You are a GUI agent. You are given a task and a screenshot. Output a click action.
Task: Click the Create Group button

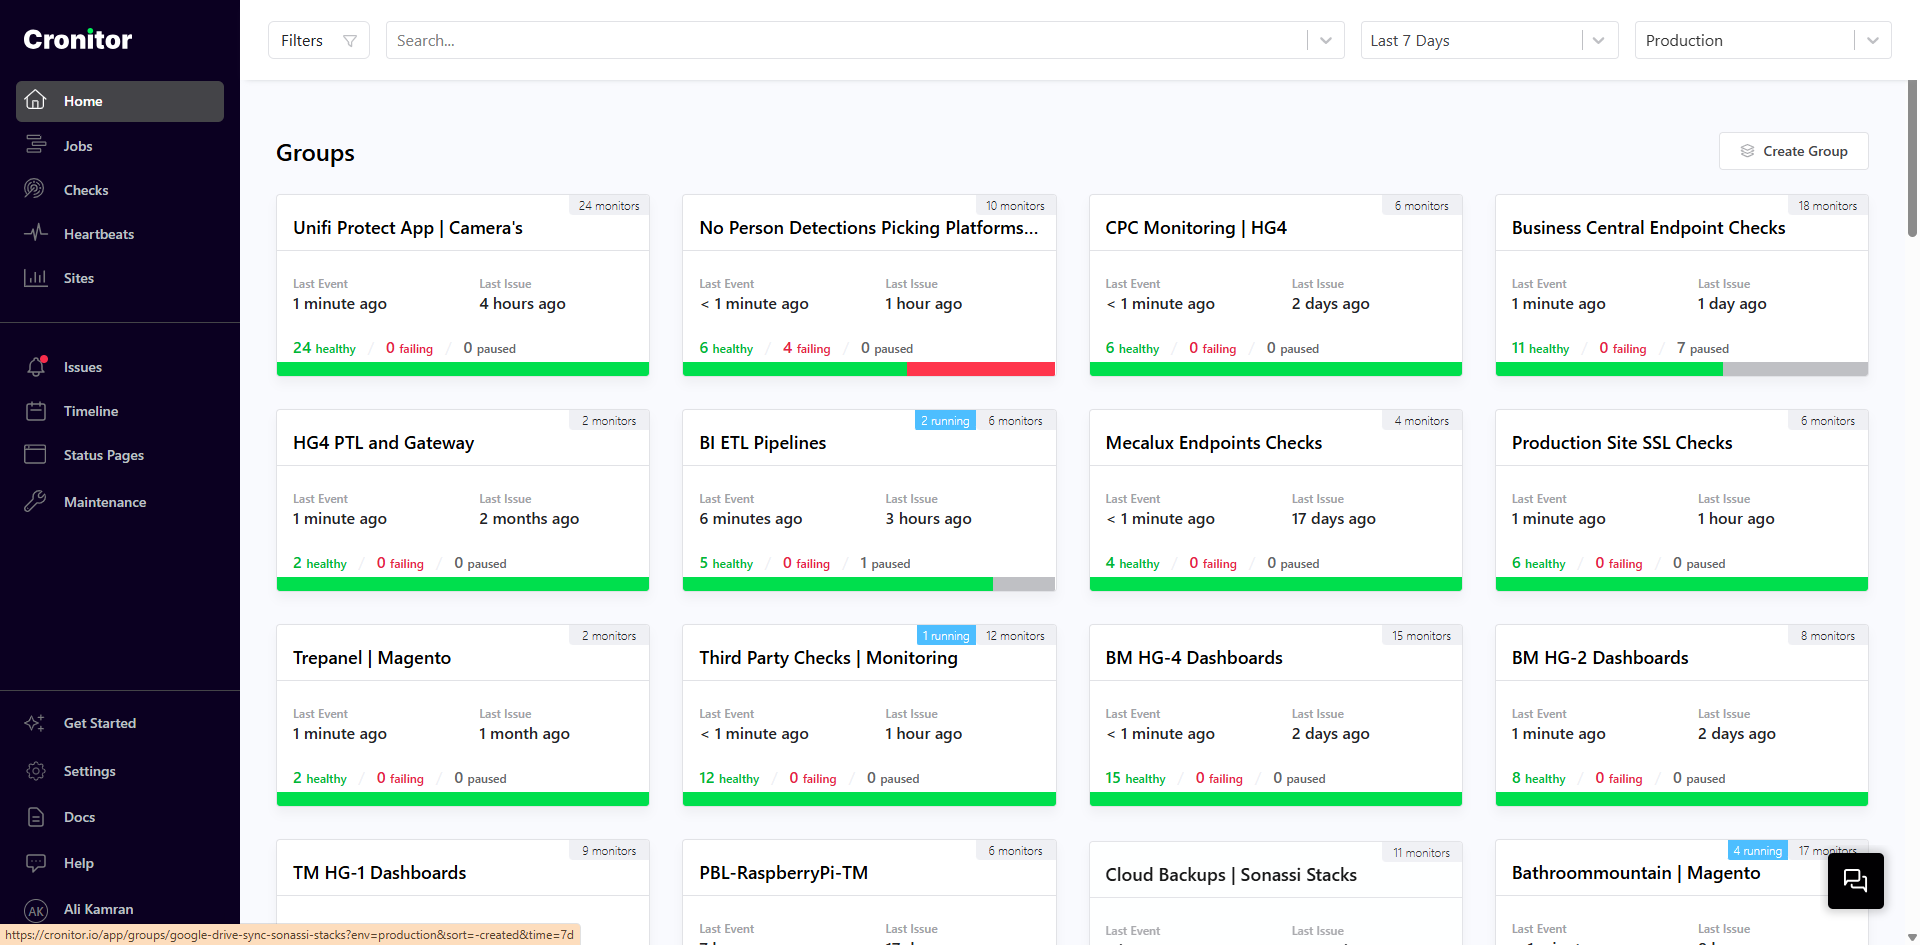(x=1793, y=151)
